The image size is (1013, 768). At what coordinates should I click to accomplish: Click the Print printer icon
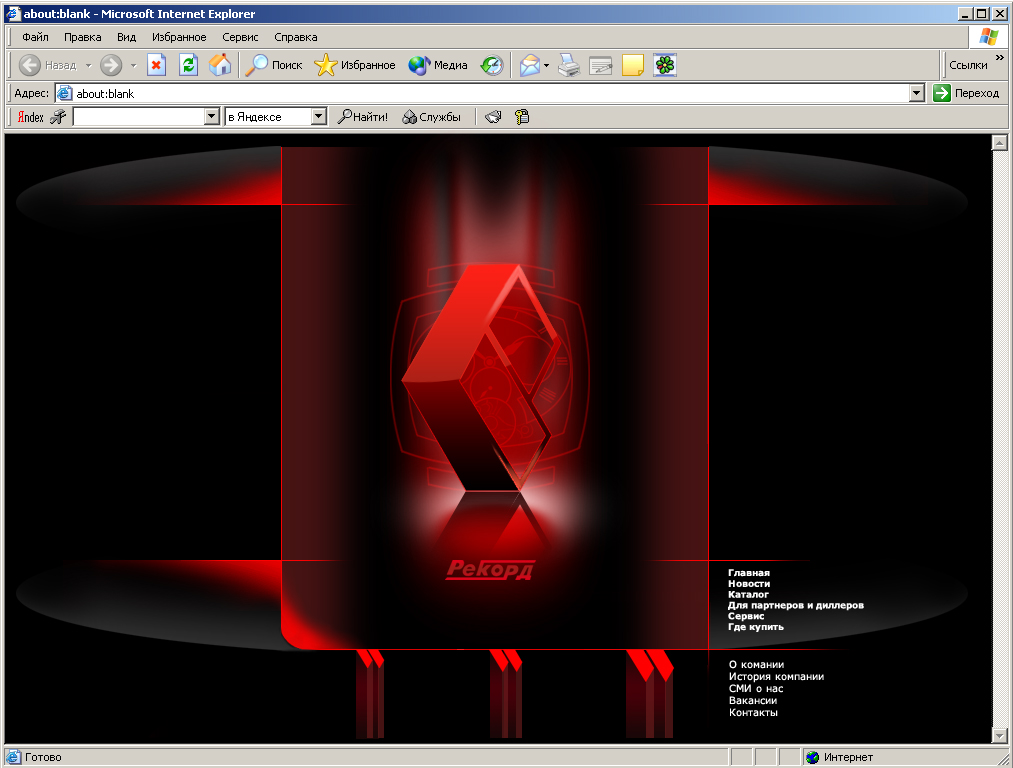tap(568, 65)
